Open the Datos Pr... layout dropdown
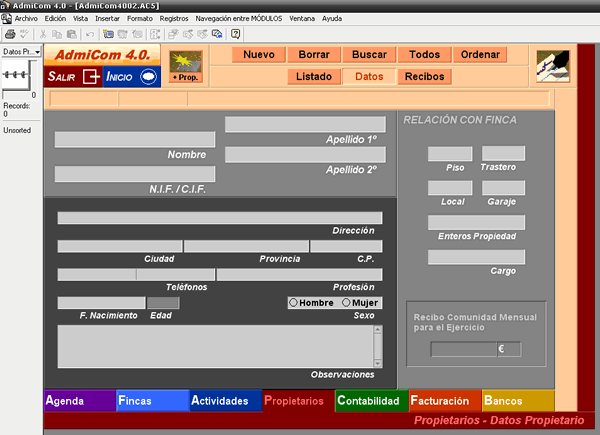This screenshot has width=600, height=435. click(x=21, y=52)
